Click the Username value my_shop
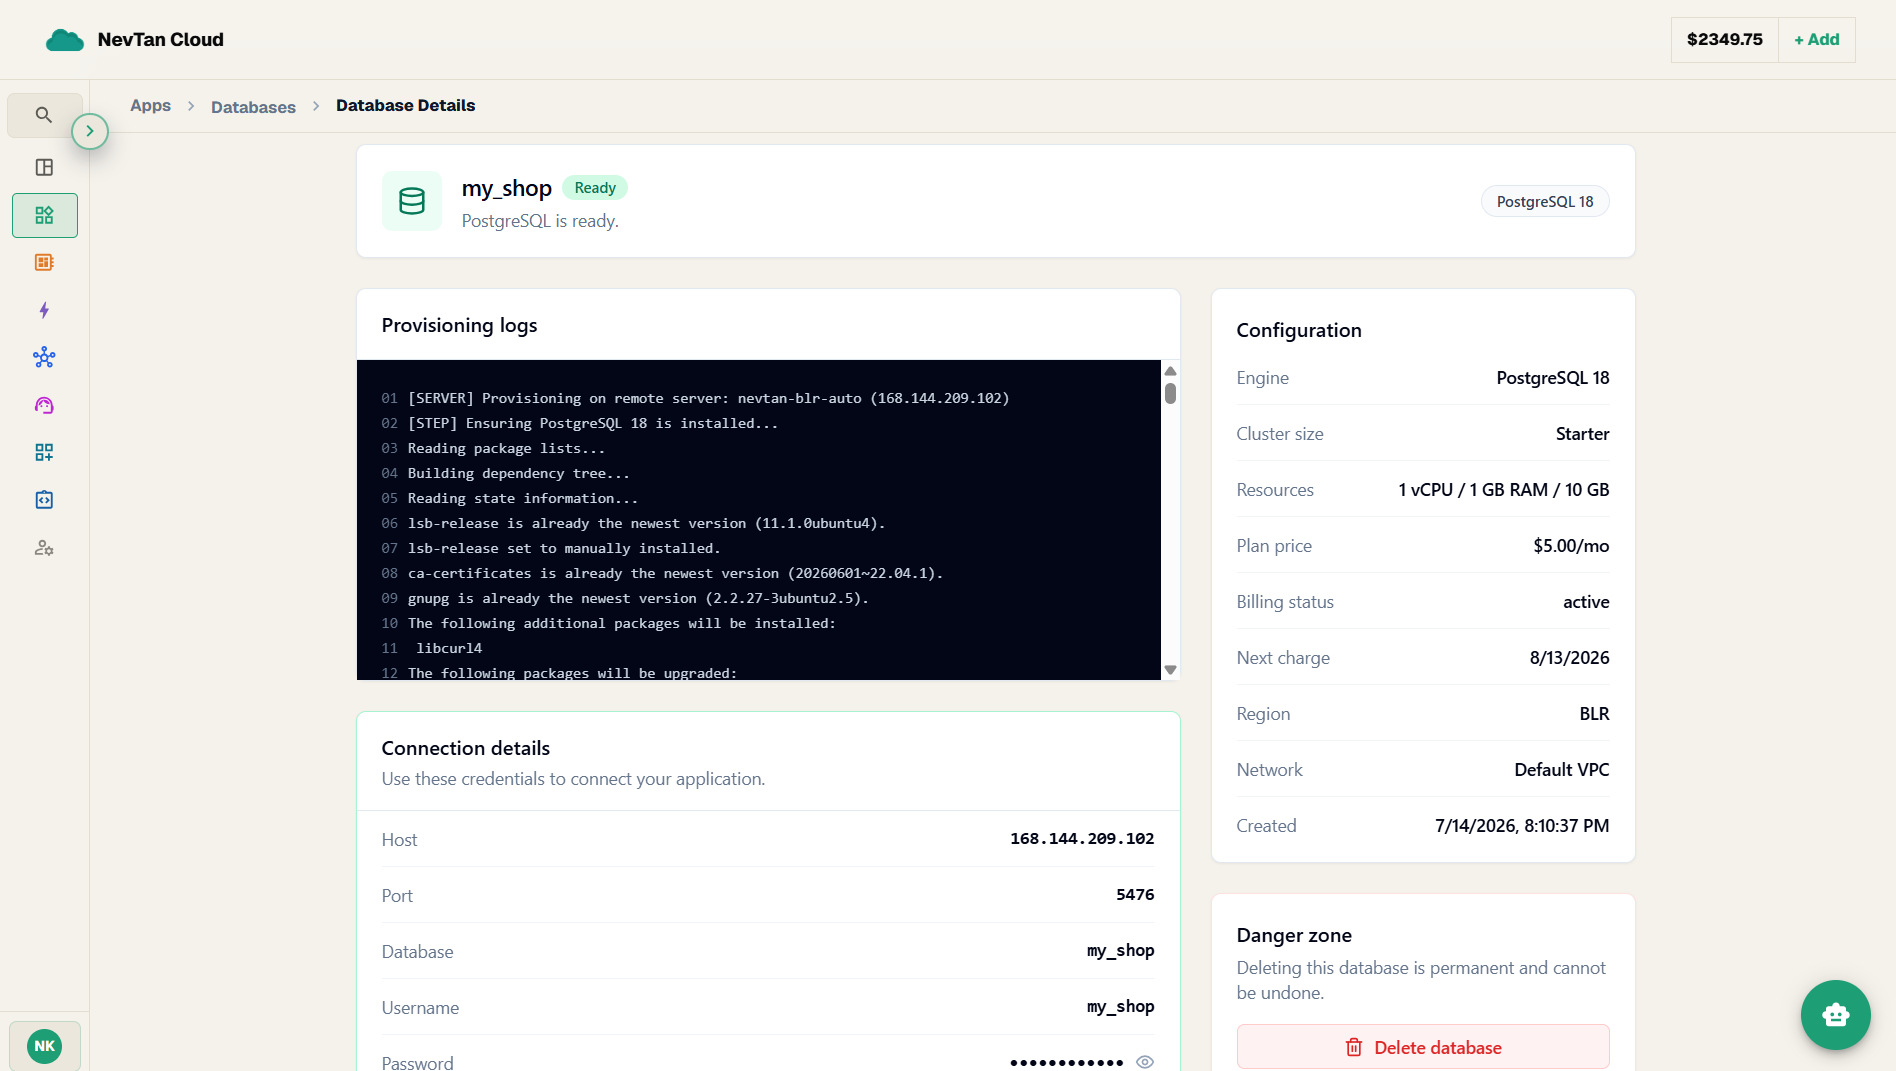Image resolution: width=1896 pixels, height=1071 pixels. (1120, 1007)
